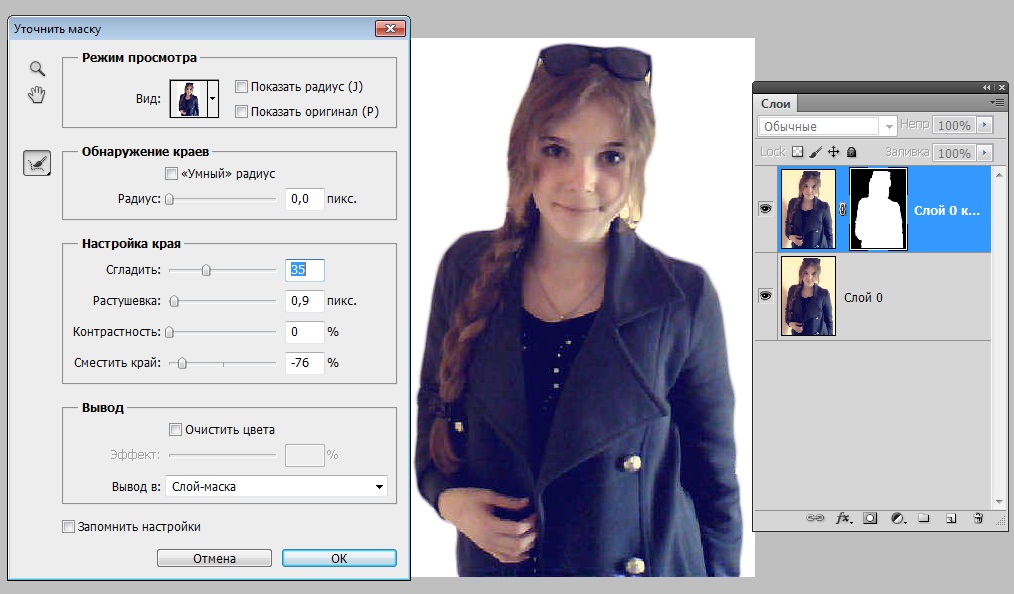This screenshot has width=1014, height=594.
Task: Click the Растушевка value field 0,9
Action: pyautogui.click(x=305, y=301)
